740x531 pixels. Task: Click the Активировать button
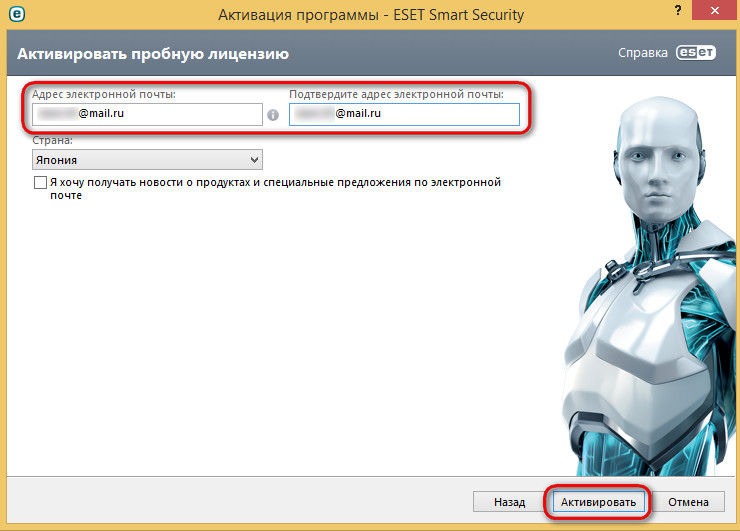point(598,502)
